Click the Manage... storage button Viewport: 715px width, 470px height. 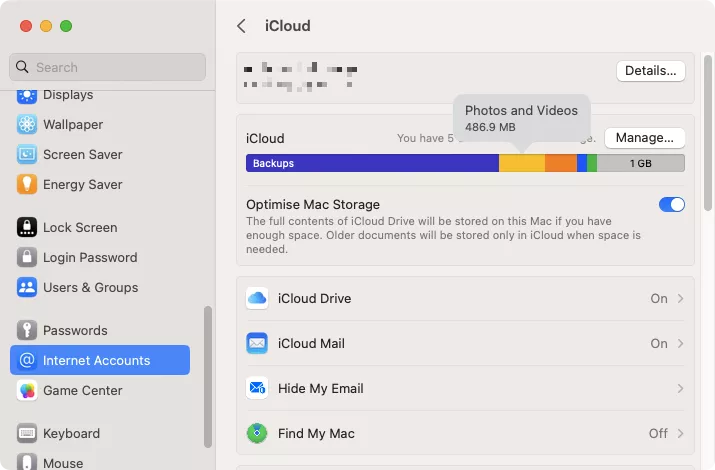[x=644, y=138]
